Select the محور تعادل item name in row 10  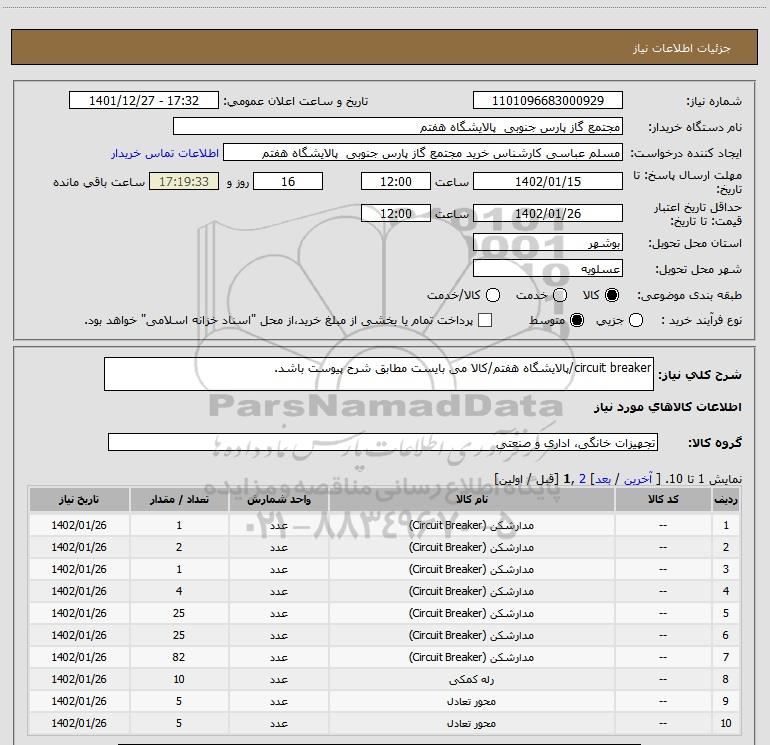pyautogui.click(x=471, y=723)
